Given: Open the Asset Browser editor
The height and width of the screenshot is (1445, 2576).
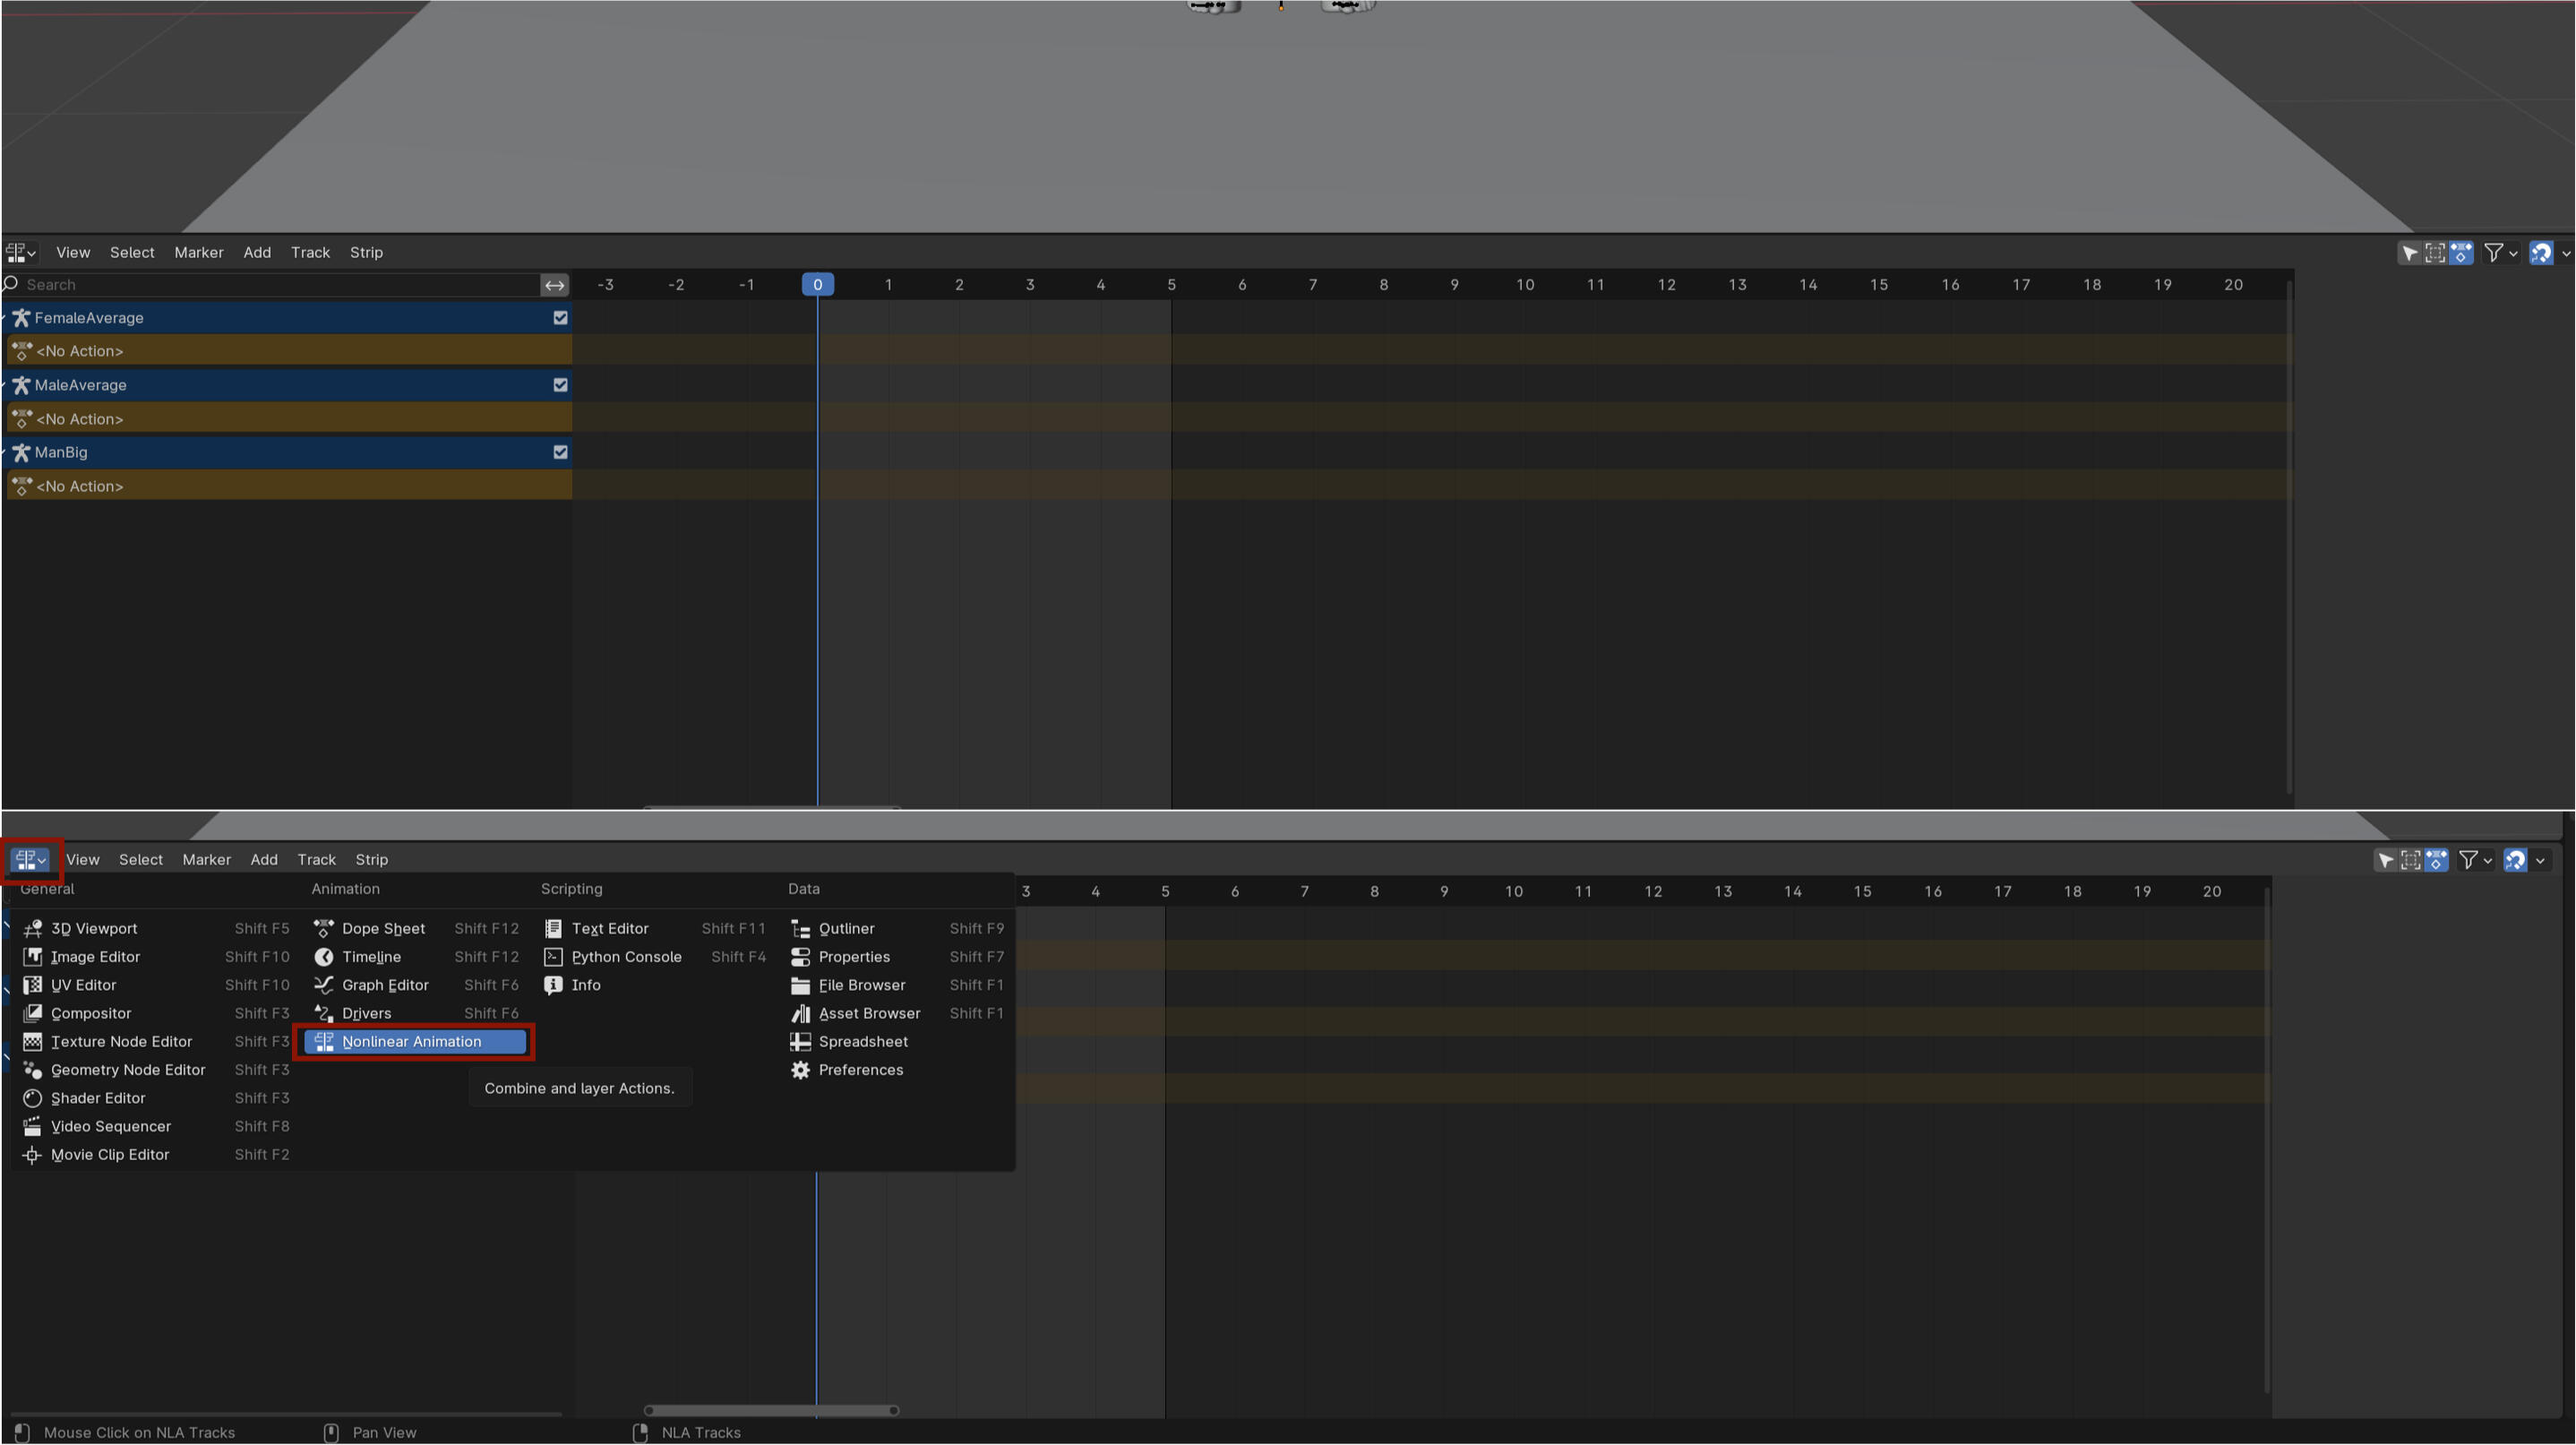Looking at the screenshot, I should click(x=868, y=1014).
